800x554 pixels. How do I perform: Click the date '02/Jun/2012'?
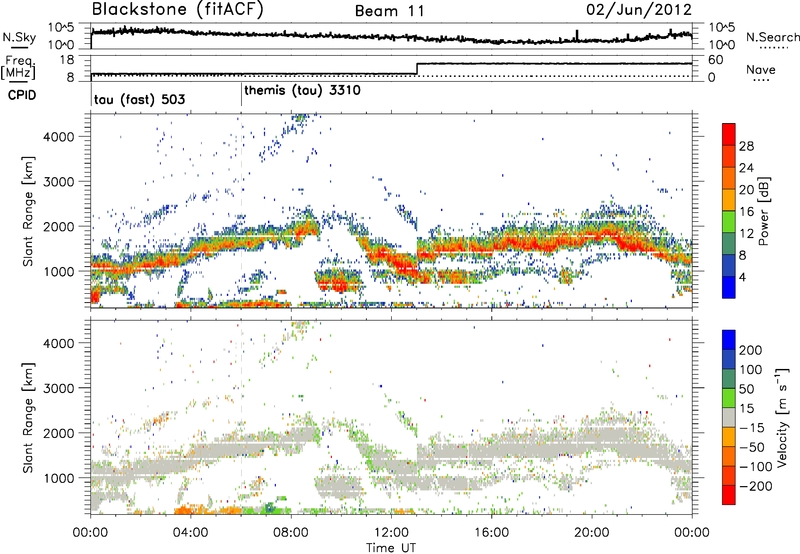(639, 10)
